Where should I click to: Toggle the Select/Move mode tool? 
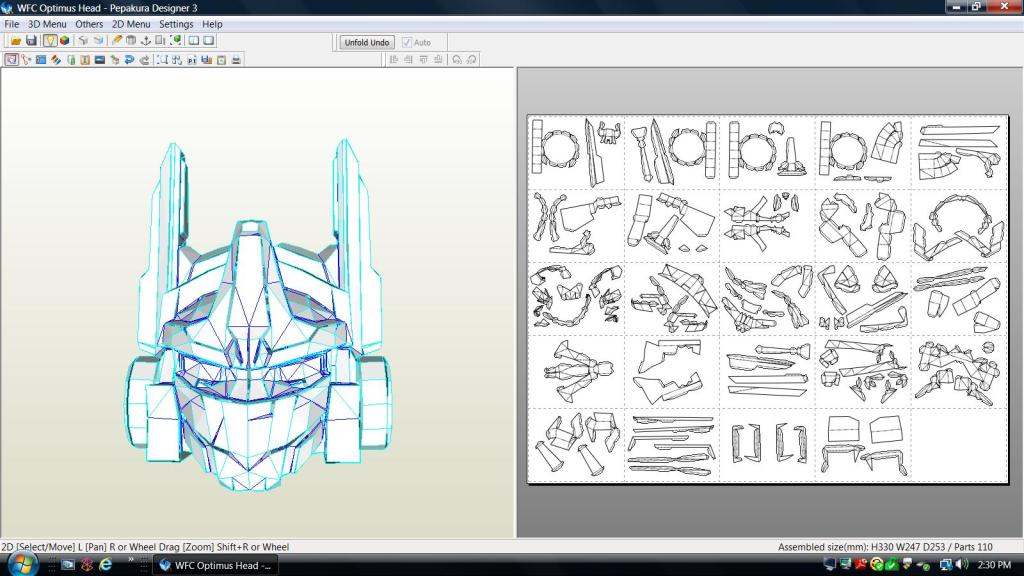(11, 59)
